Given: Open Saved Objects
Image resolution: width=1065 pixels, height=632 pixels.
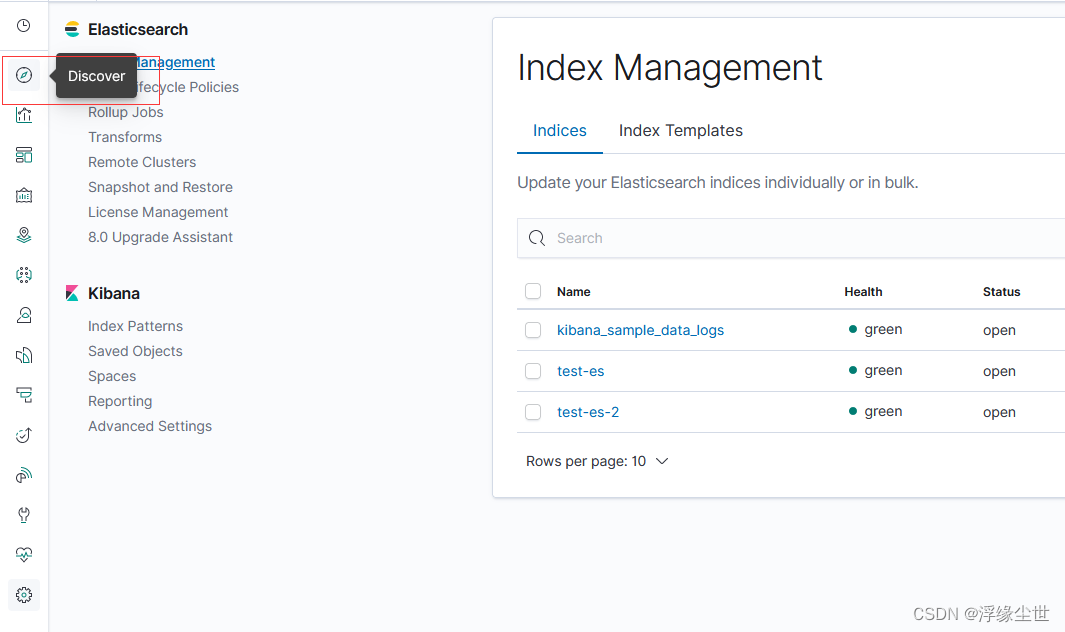Looking at the screenshot, I should pyautogui.click(x=135, y=351).
